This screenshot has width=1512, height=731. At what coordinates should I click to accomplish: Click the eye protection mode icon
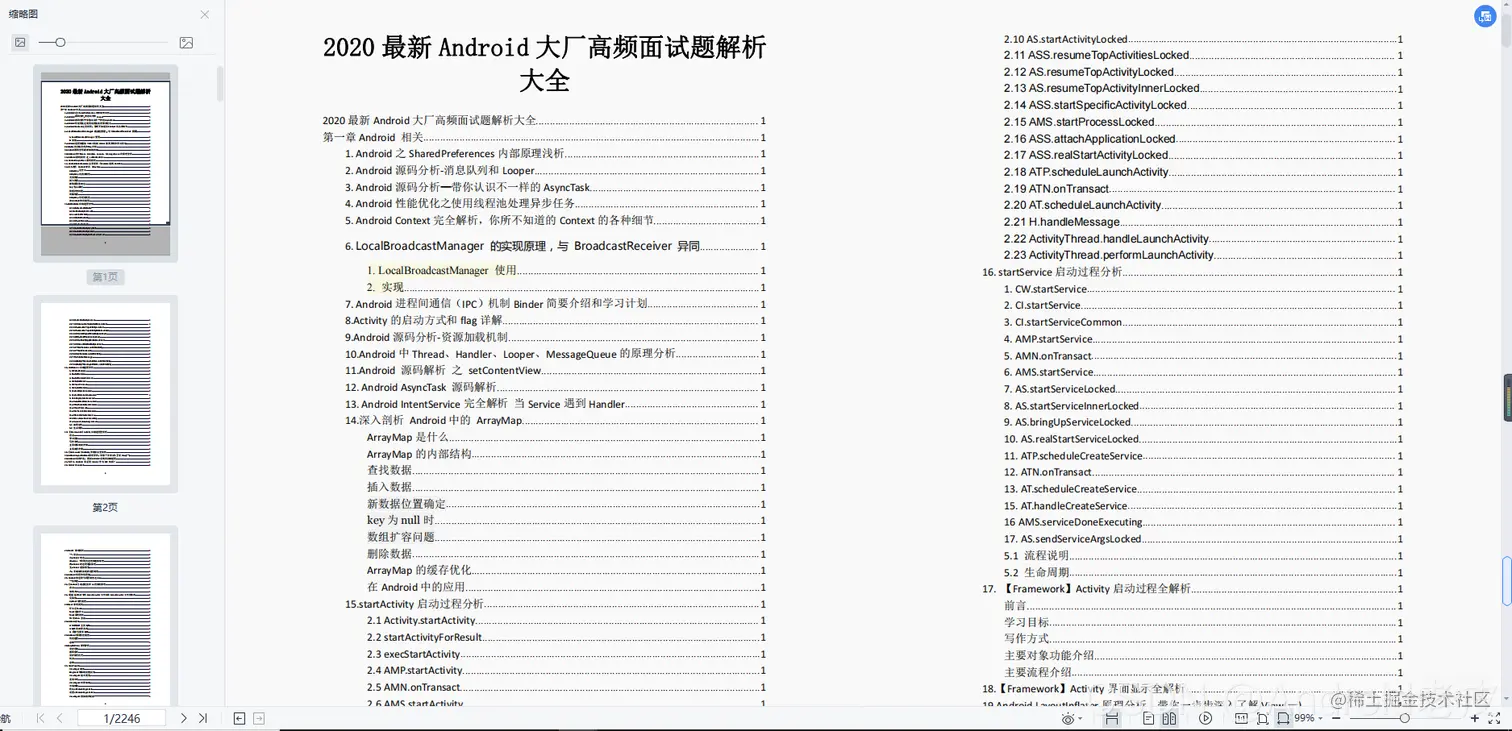click(x=1068, y=718)
